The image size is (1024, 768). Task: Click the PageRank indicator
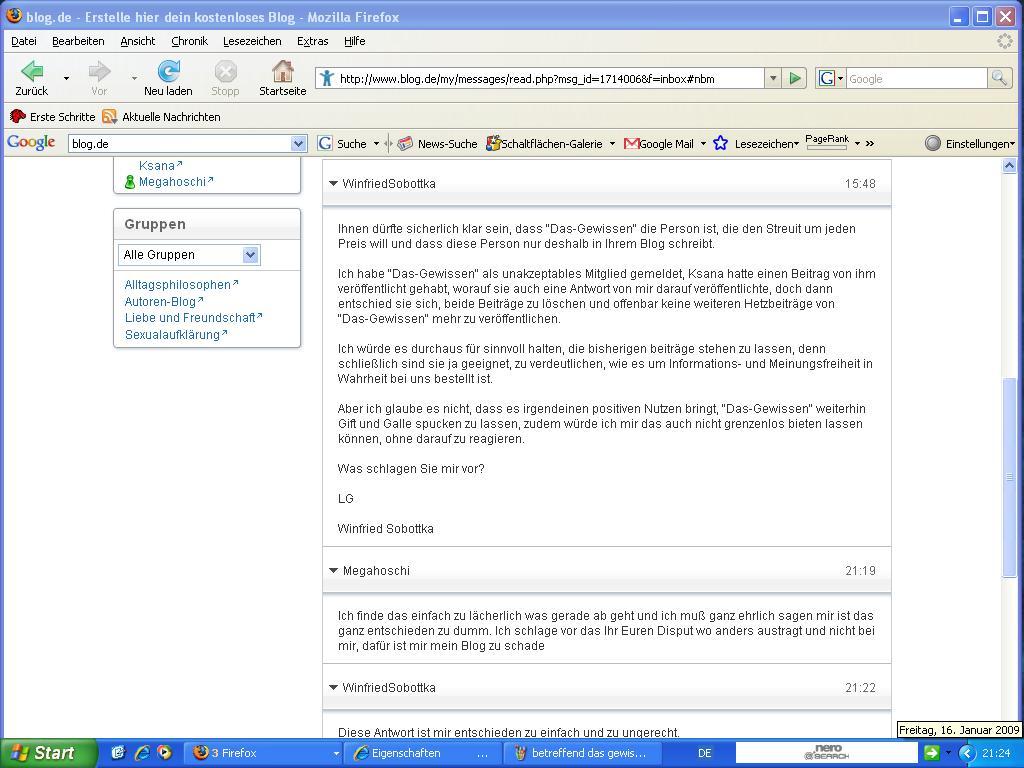coord(827,142)
